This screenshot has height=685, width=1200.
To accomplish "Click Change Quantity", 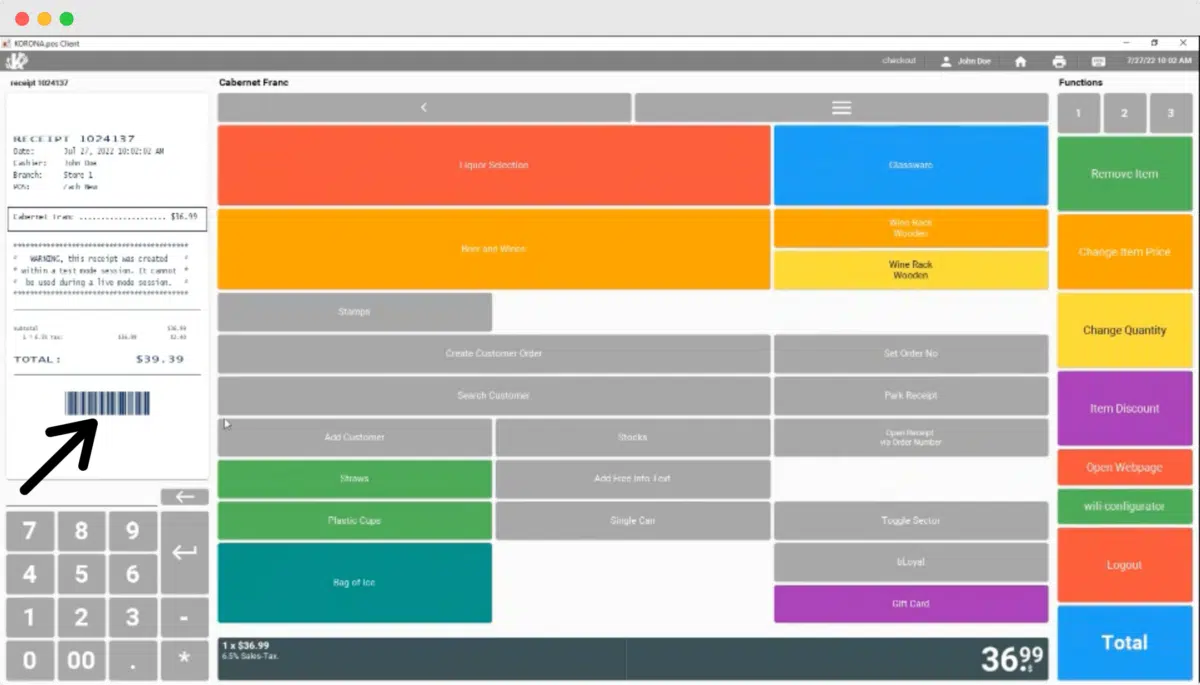I will [x=1125, y=330].
